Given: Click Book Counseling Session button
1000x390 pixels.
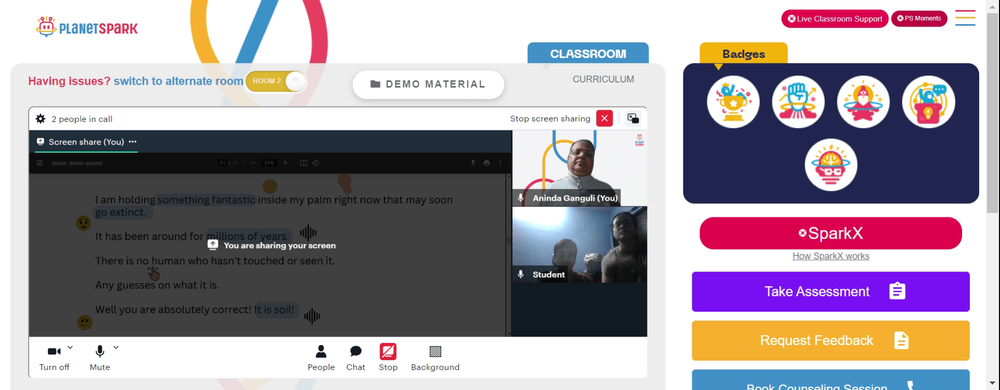Looking at the screenshot, I should pos(830,380).
